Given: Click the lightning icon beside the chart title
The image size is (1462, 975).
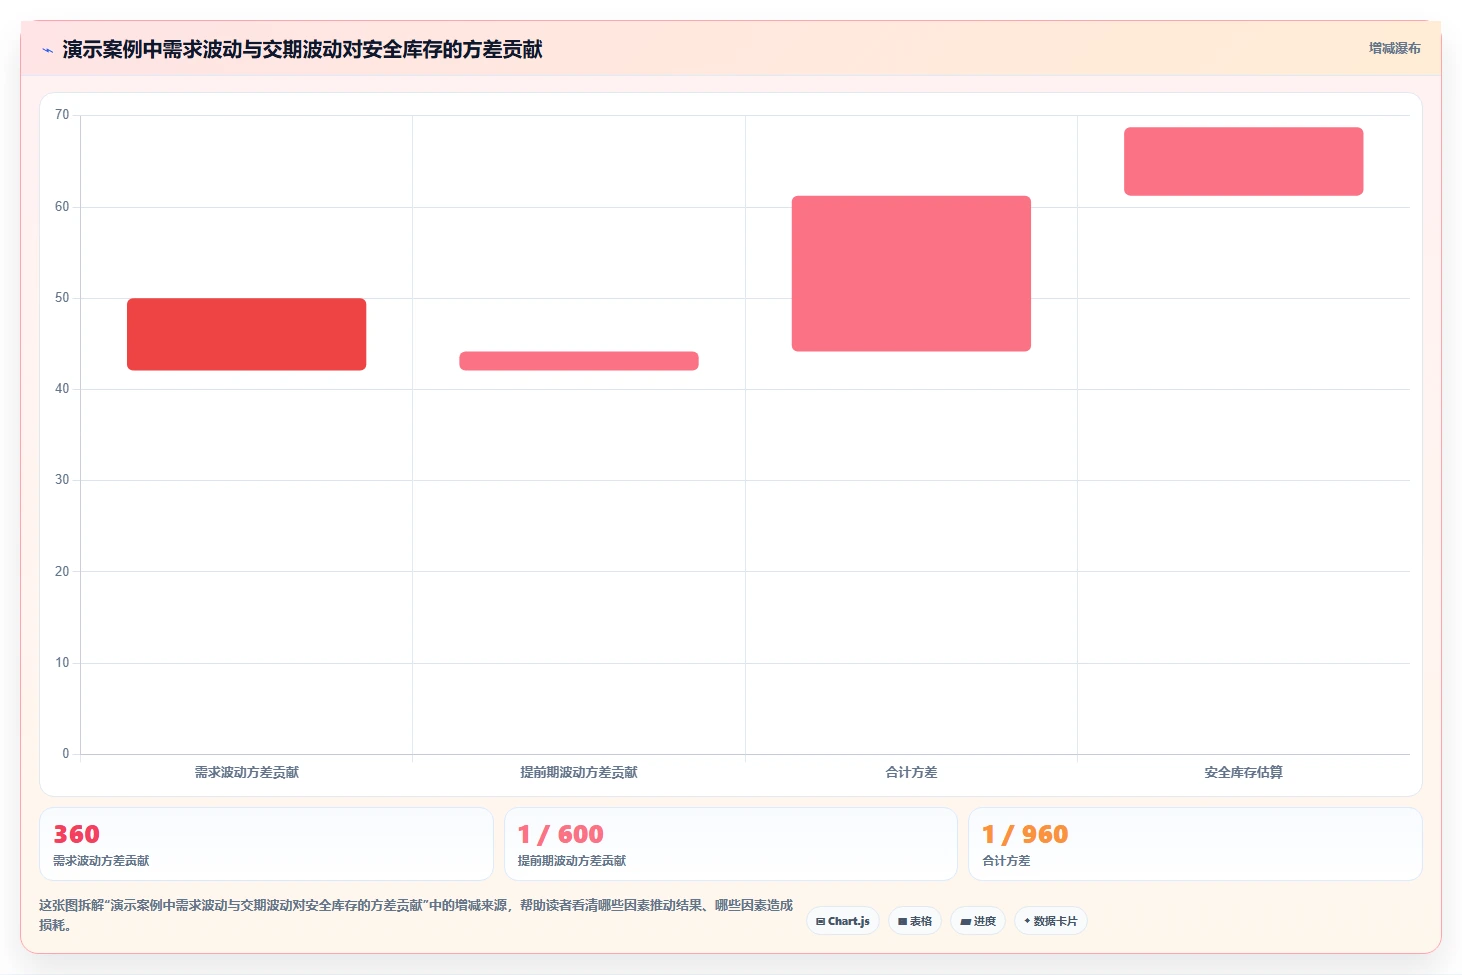Looking at the screenshot, I should click(47, 50).
